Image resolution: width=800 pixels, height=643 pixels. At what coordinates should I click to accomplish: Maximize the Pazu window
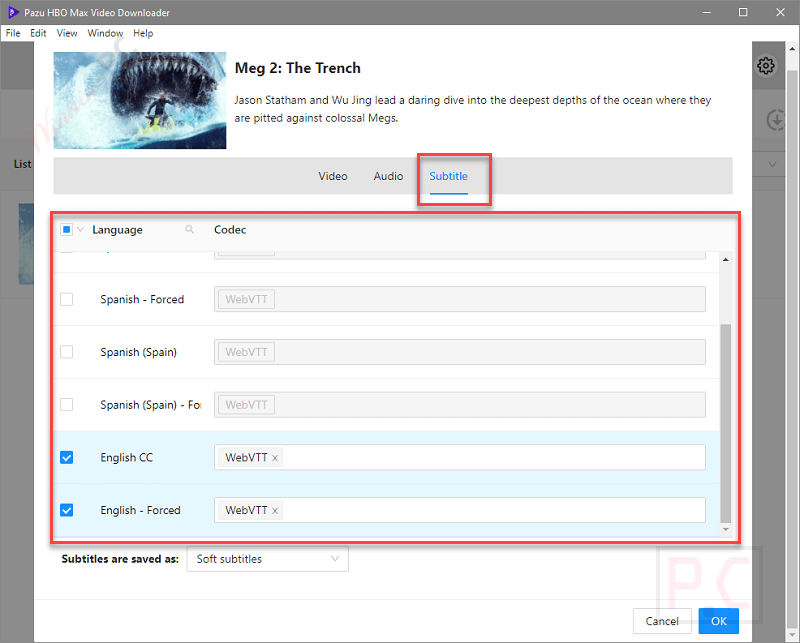point(743,12)
